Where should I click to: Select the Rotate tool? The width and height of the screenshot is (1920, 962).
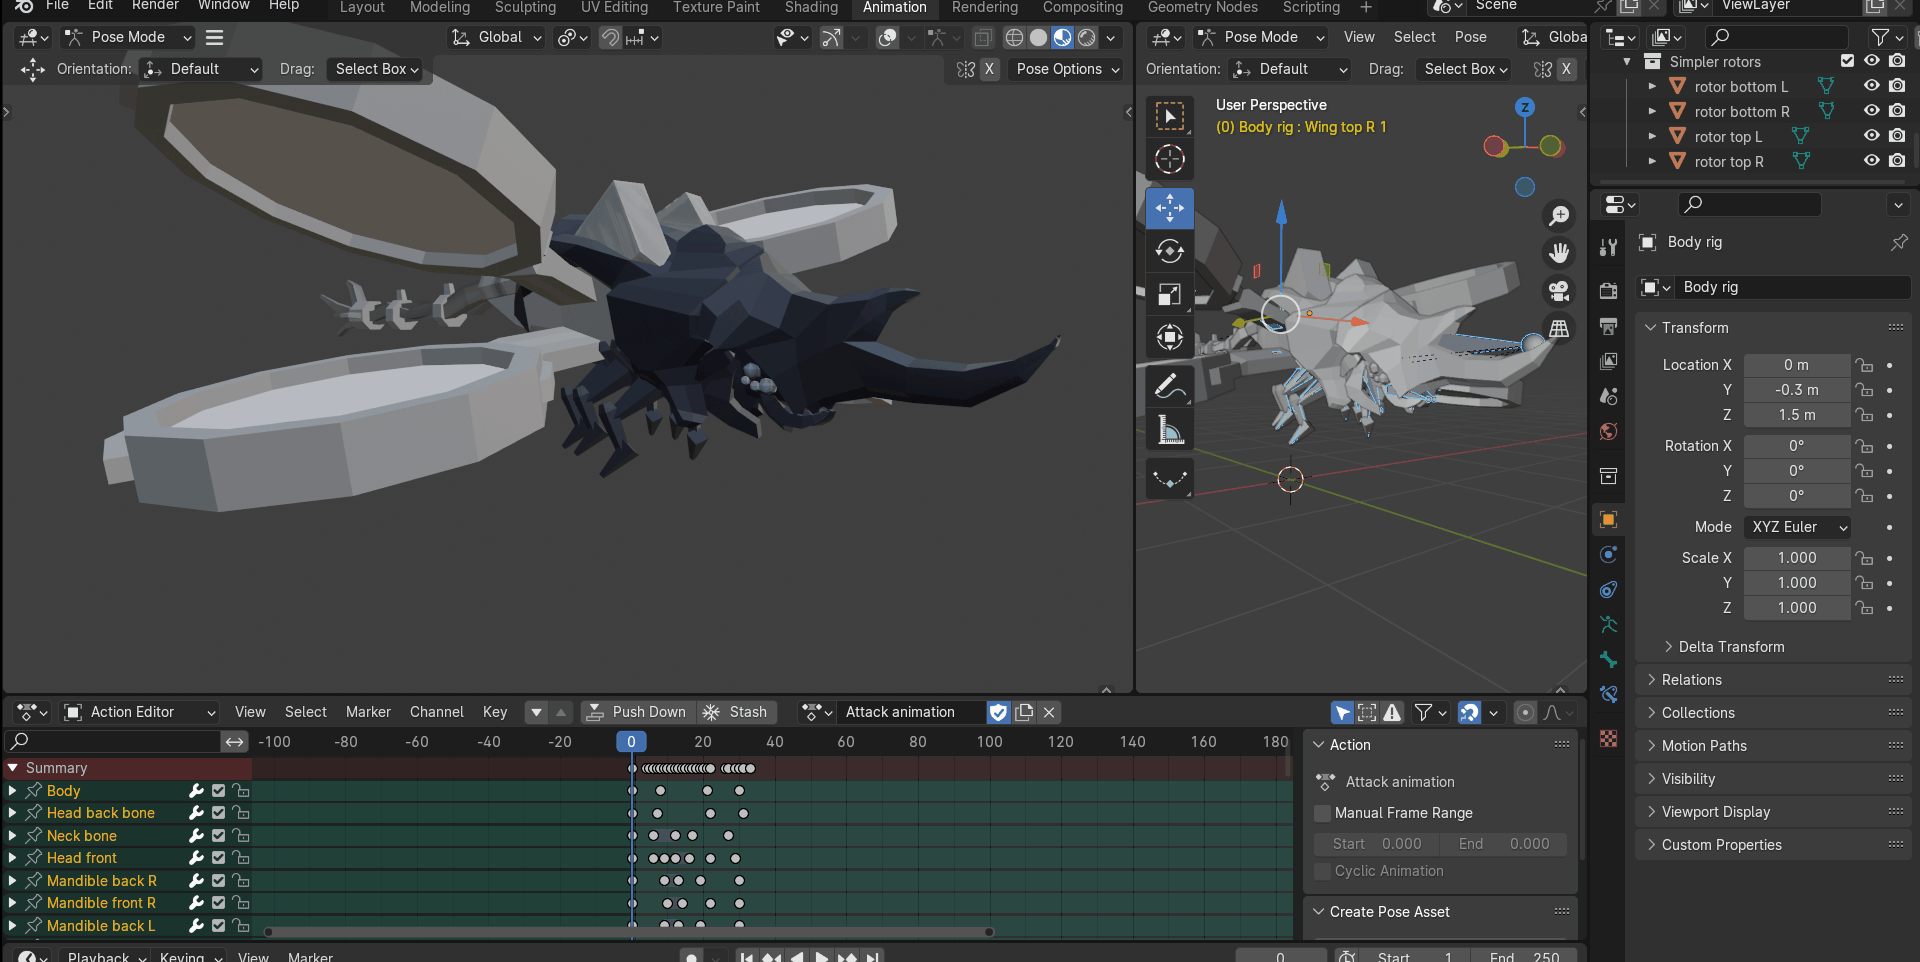[1169, 251]
